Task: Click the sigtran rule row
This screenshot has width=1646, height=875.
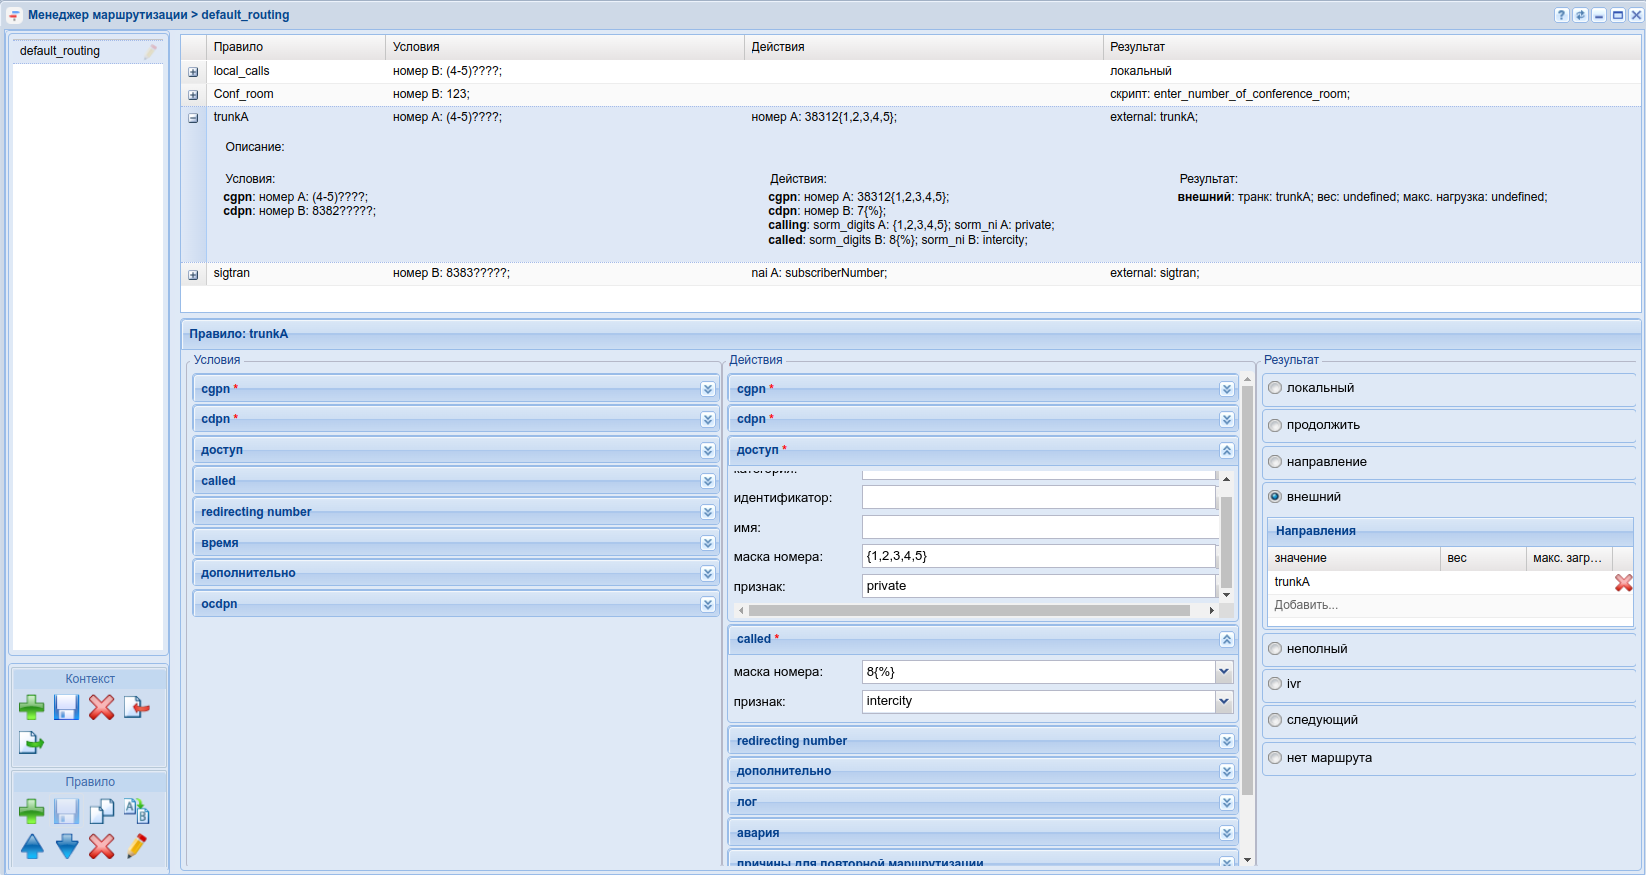Action: click(232, 273)
